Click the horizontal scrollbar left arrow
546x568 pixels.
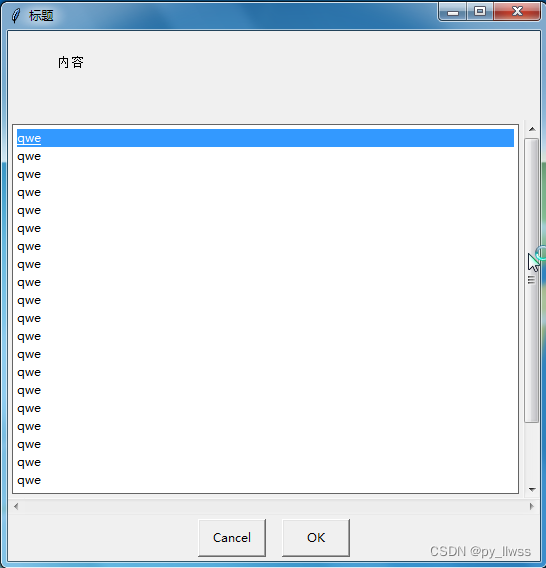(16, 506)
